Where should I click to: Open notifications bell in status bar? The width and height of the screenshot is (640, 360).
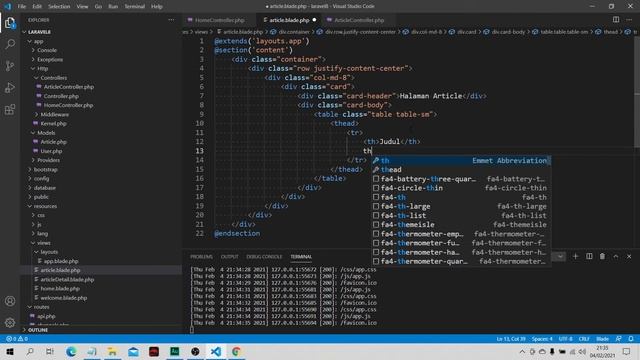[631, 339]
